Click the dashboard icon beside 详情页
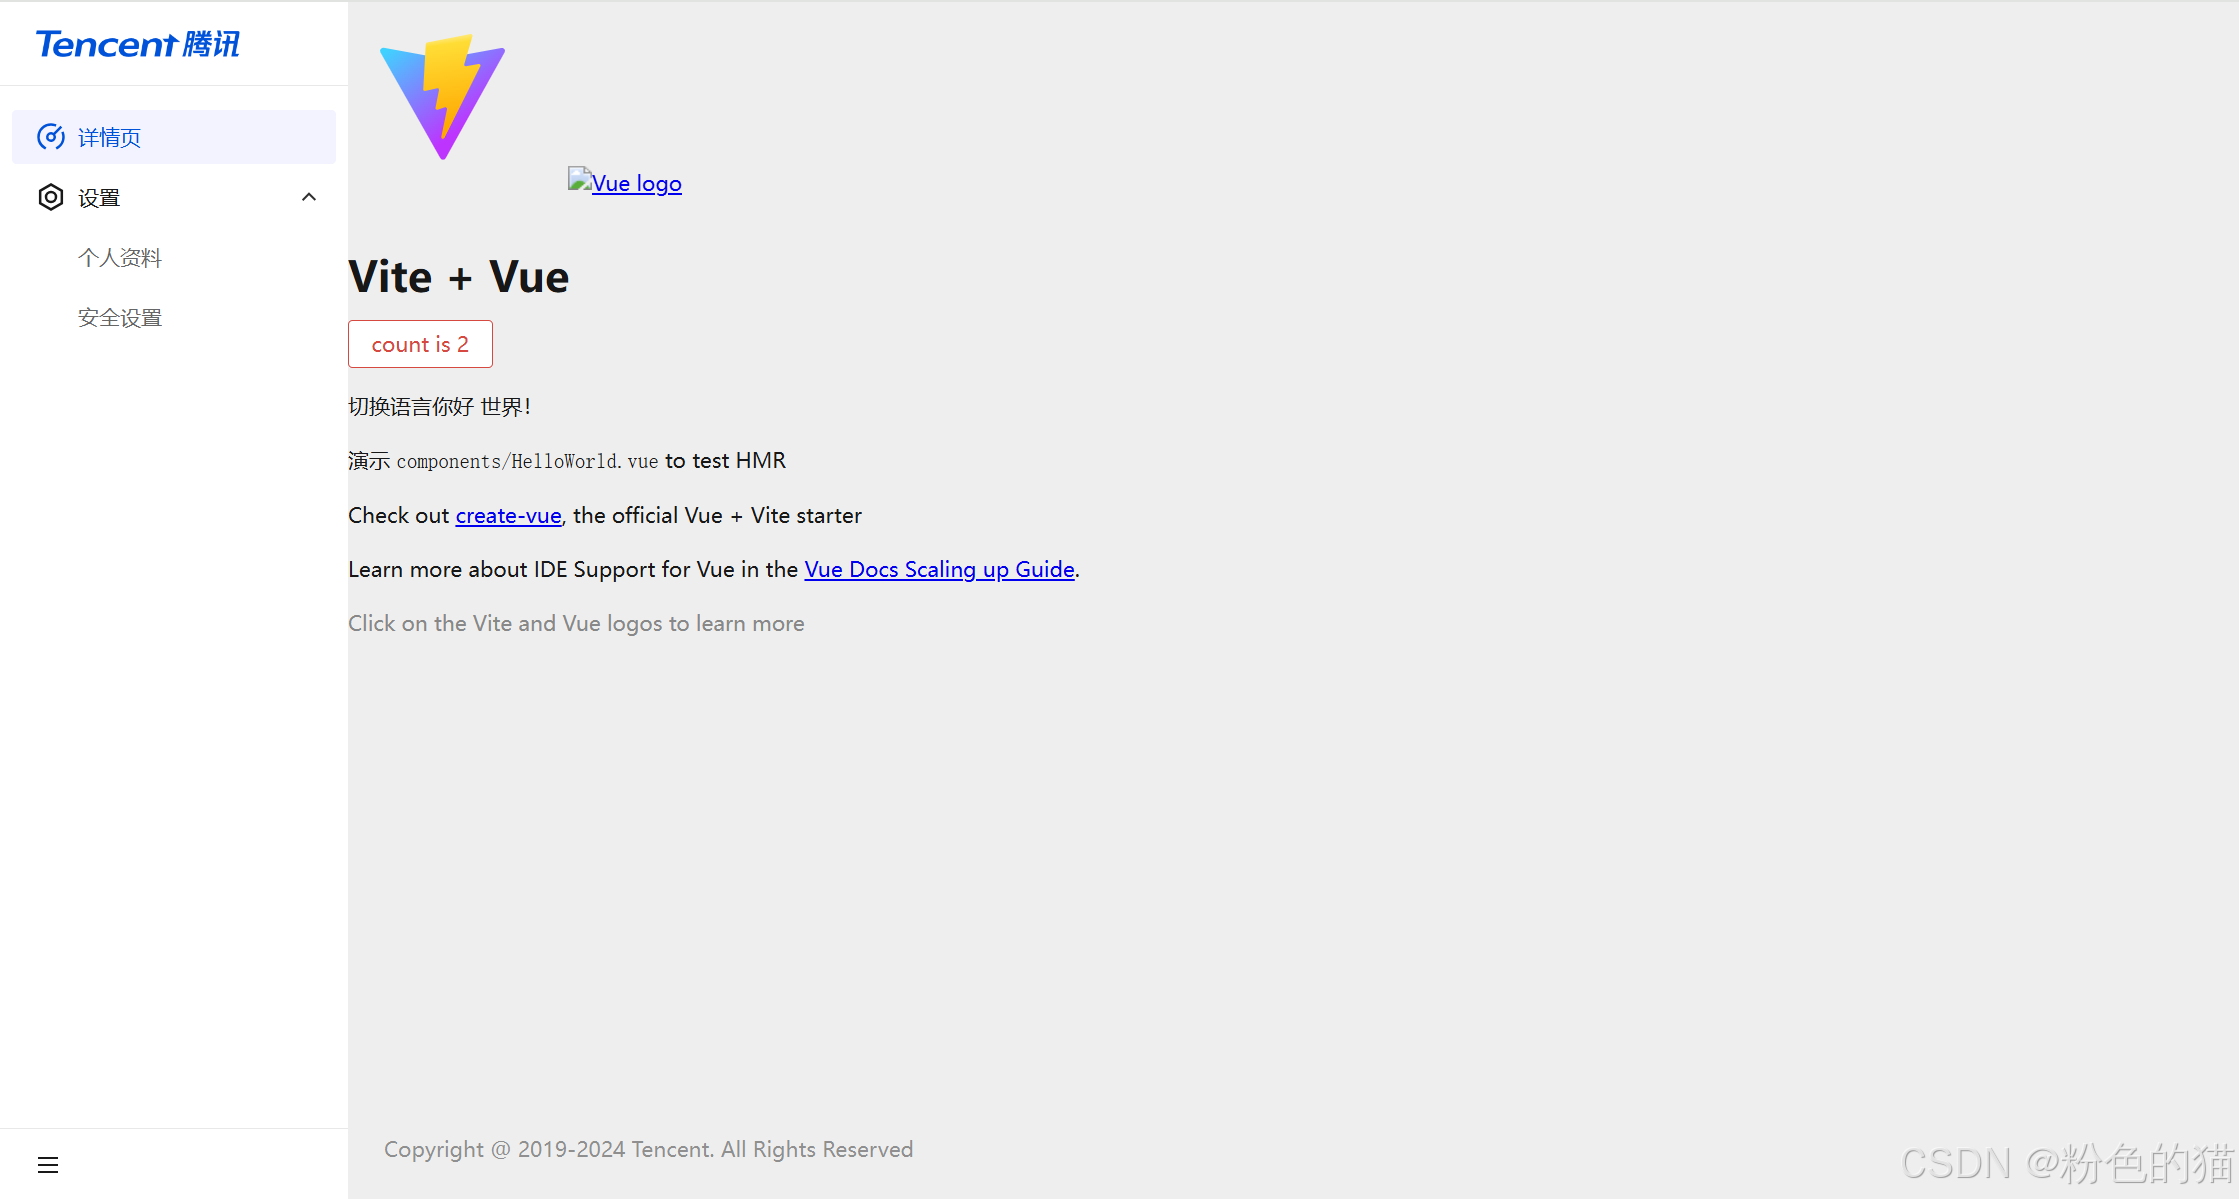Viewport: 2239px width, 1199px height. 51,137
